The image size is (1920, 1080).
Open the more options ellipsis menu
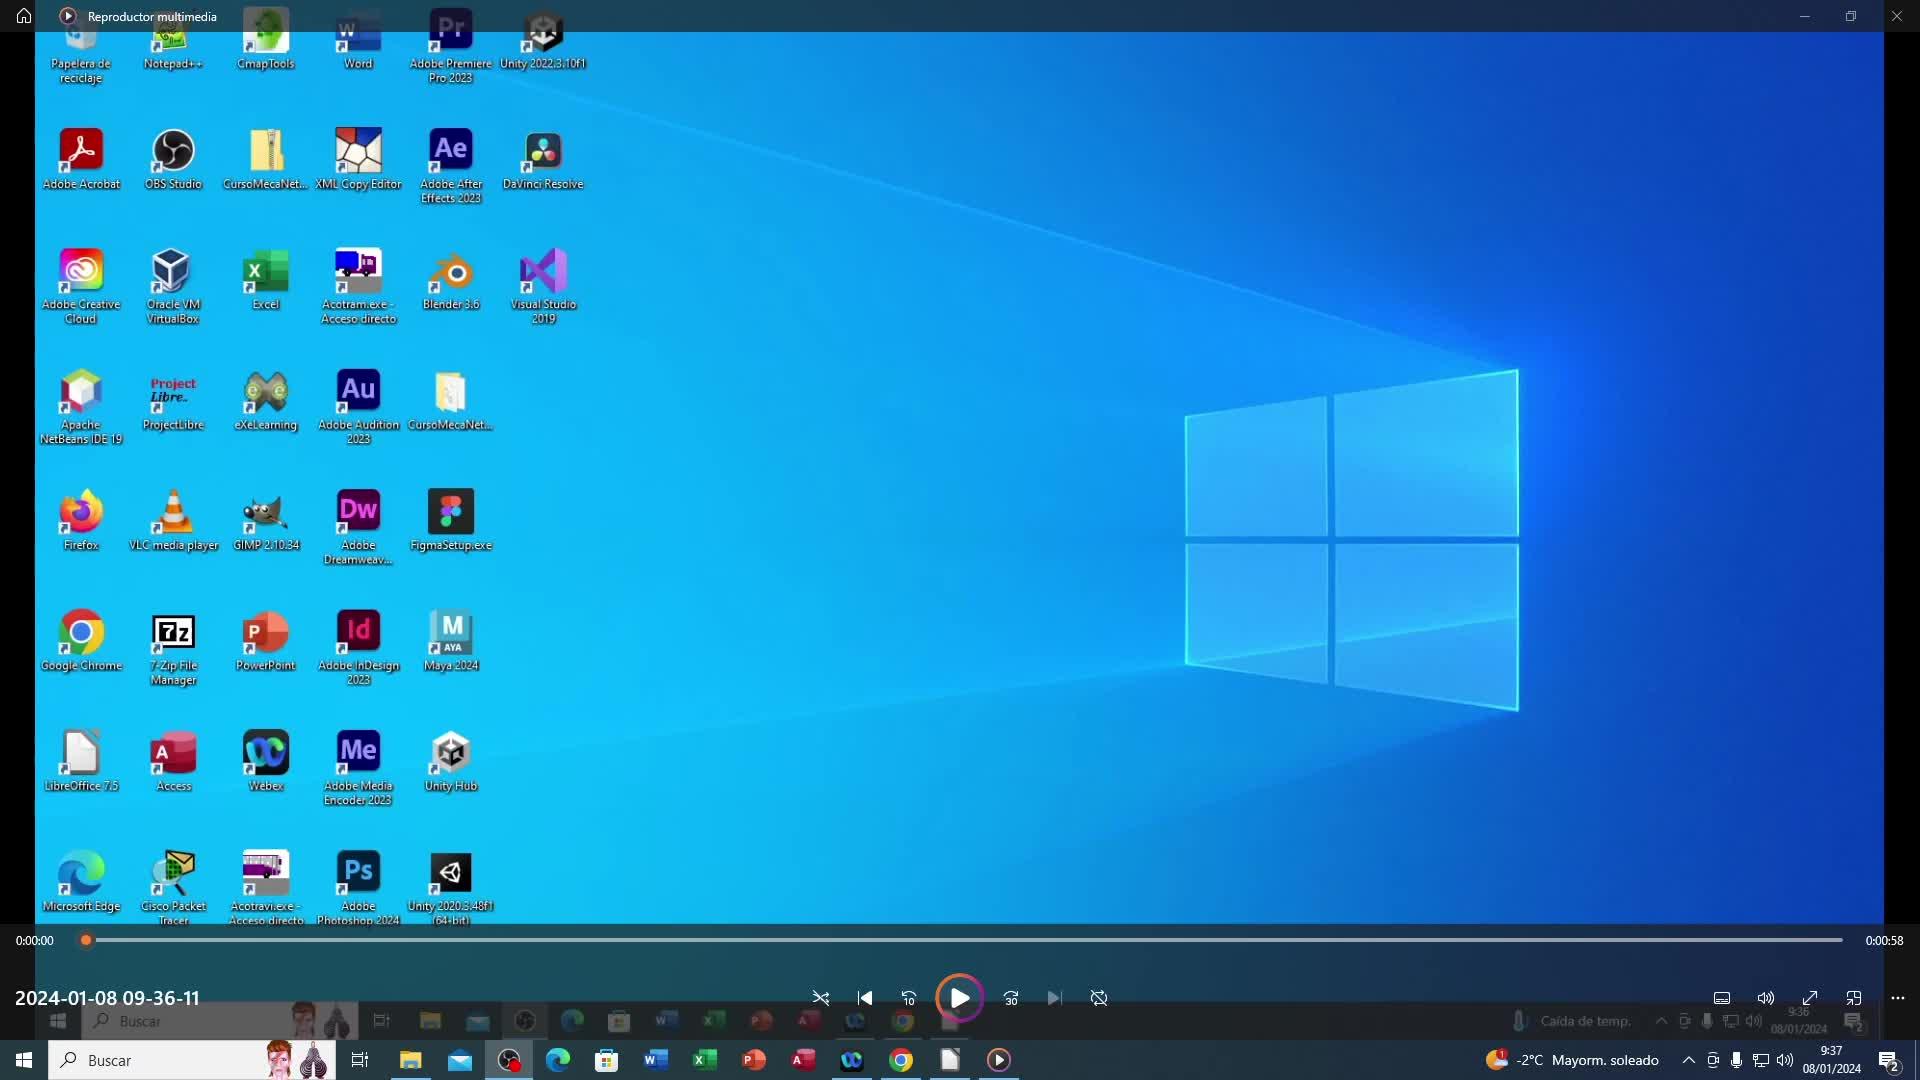tap(1898, 998)
